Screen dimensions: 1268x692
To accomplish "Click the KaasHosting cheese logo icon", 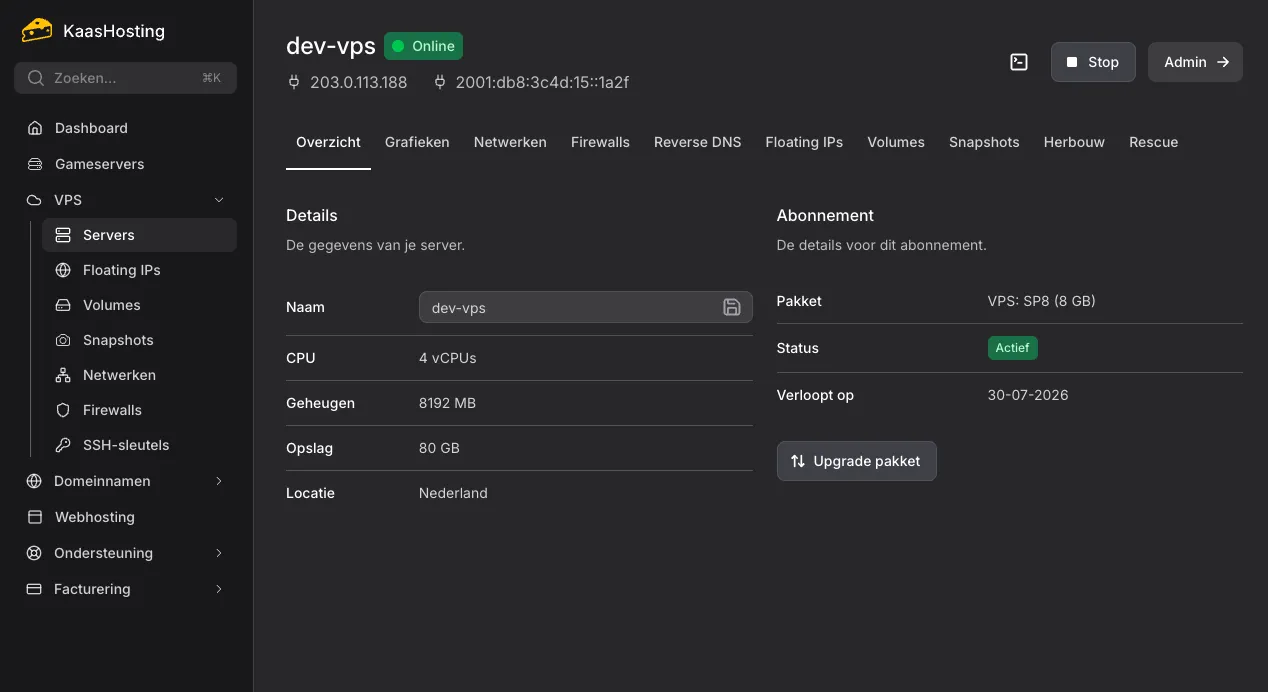I will click(37, 30).
